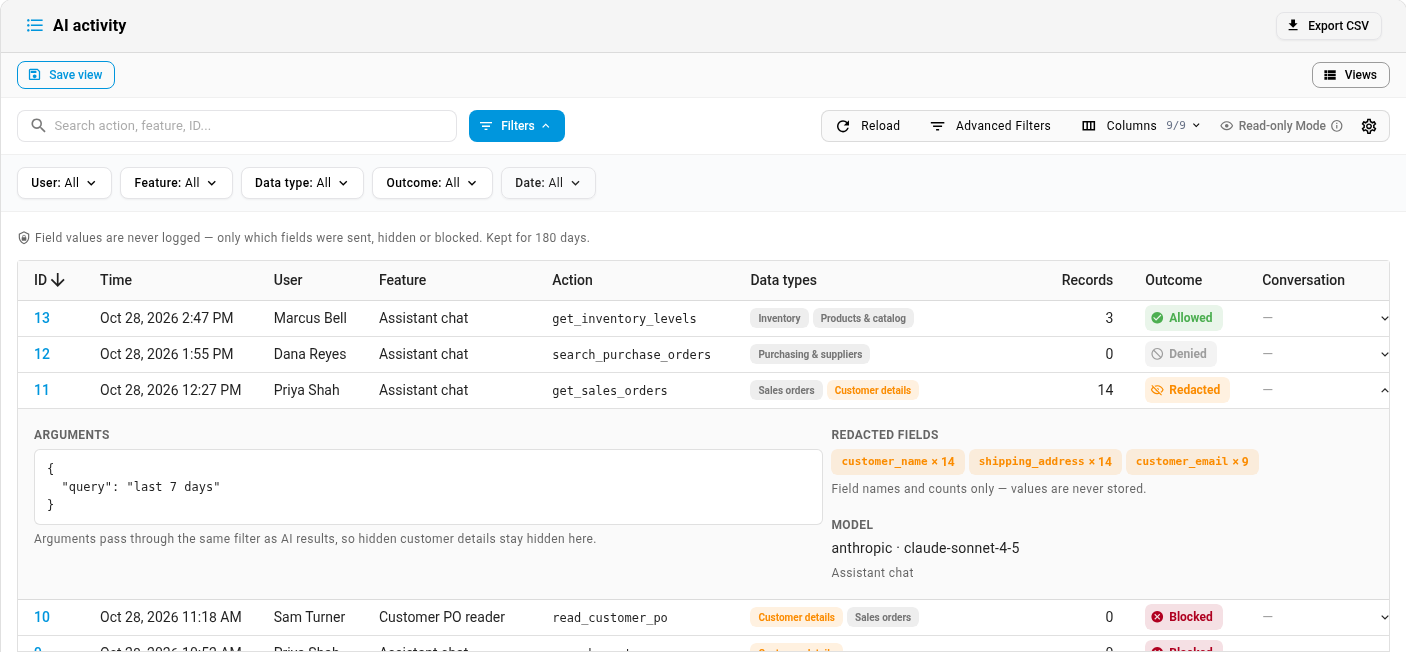Open the User filter dropdown

(64, 183)
